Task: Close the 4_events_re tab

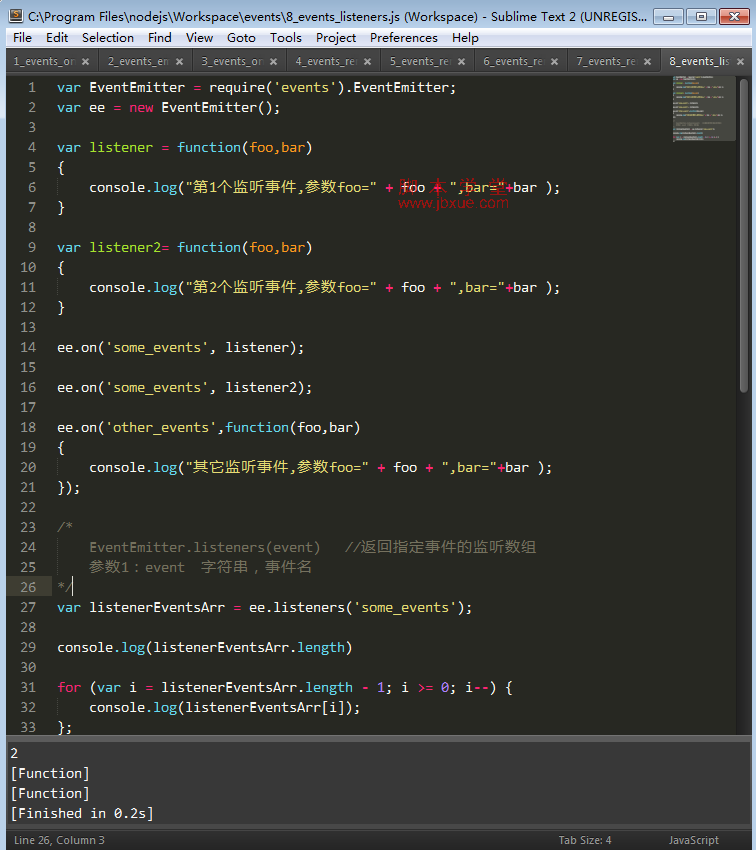Action: pyautogui.click(x=367, y=62)
